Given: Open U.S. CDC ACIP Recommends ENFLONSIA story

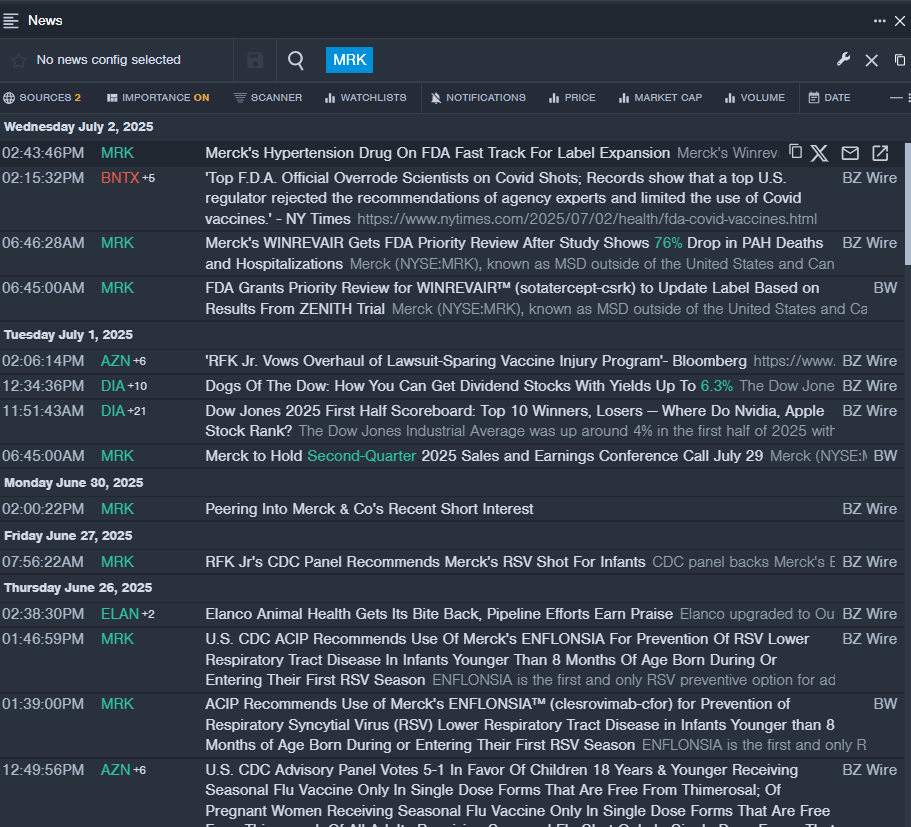Looking at the screenshot, I should click(x=507, y=659).
